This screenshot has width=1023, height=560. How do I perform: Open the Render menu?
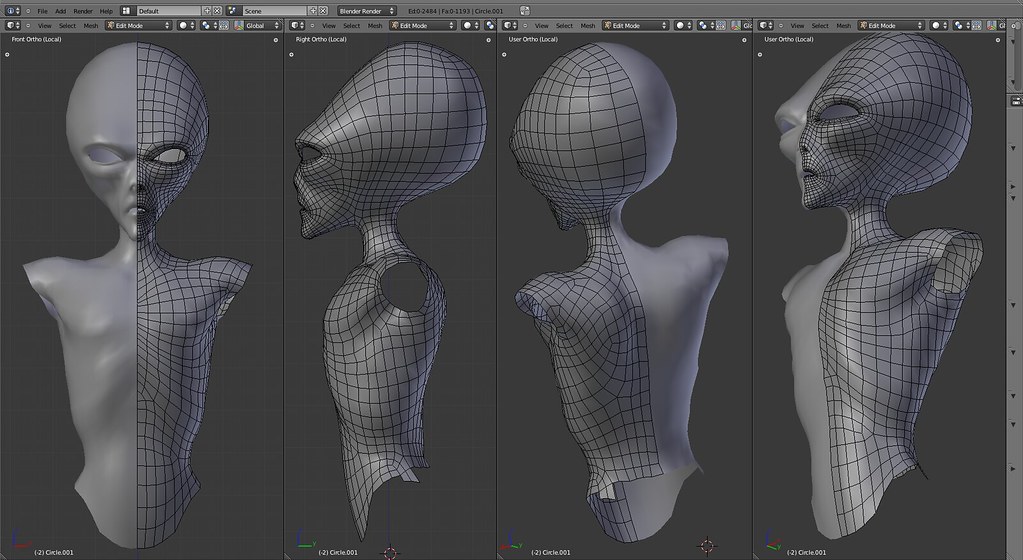point(82,10)
